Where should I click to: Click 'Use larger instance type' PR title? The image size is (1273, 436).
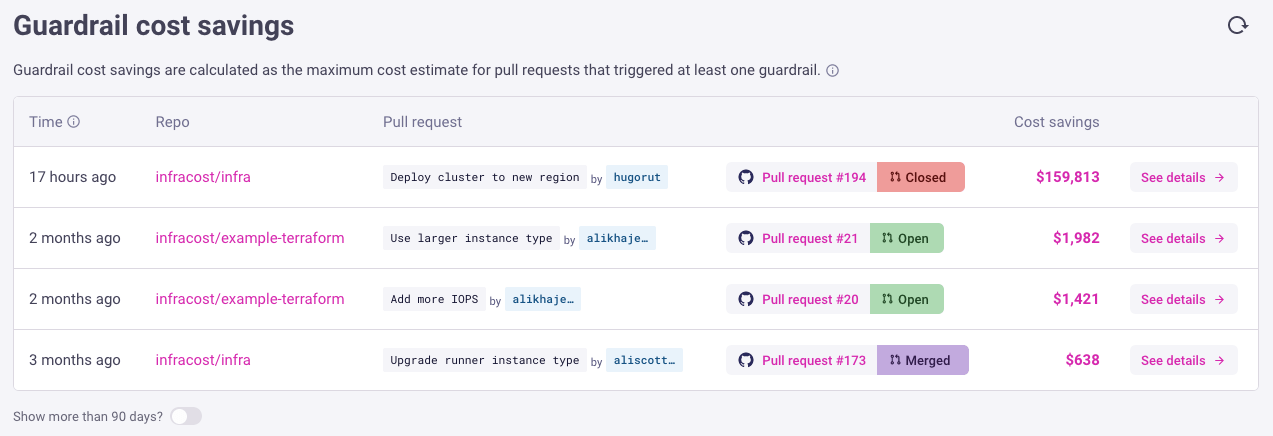point(471,238)
